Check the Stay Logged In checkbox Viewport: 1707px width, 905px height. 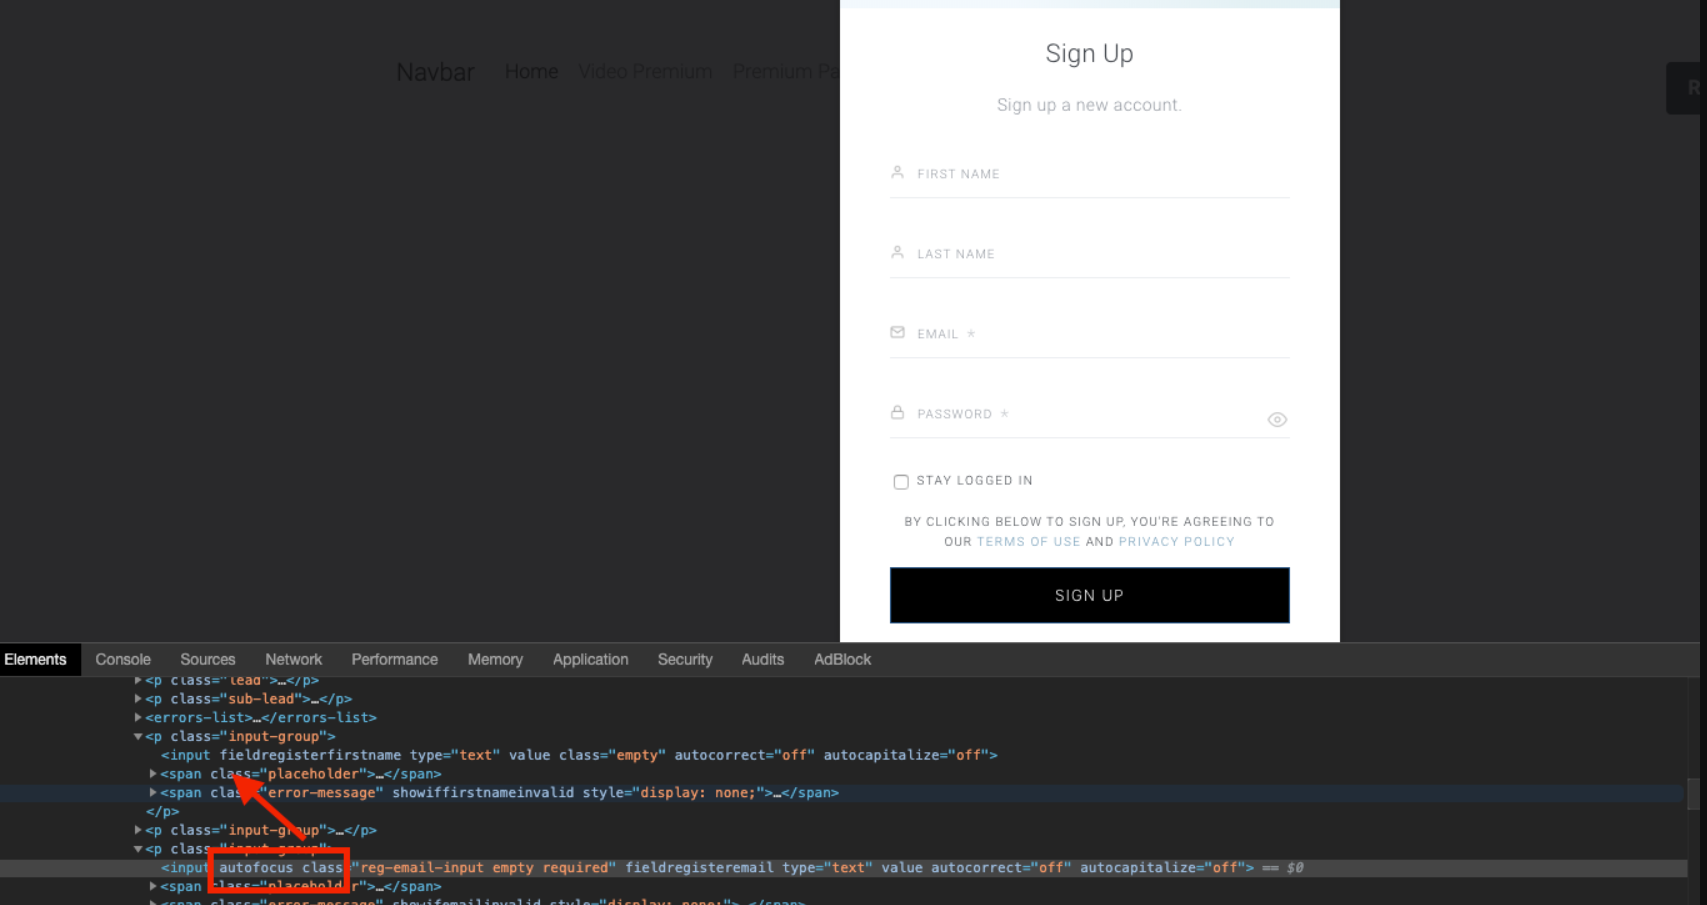click(x=901, y=482)
